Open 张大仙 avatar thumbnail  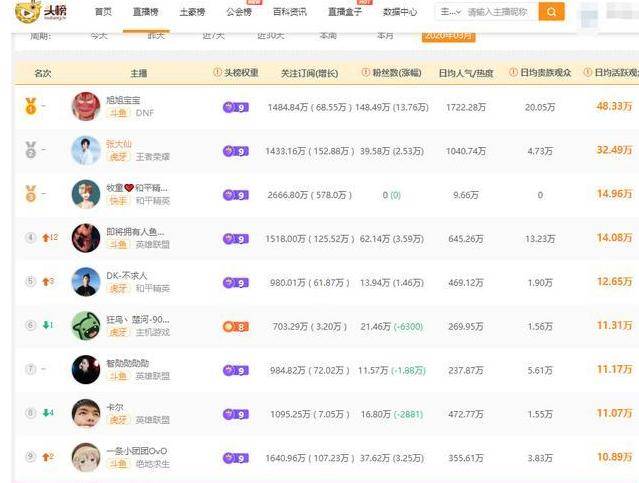click(x=86, y=150)
